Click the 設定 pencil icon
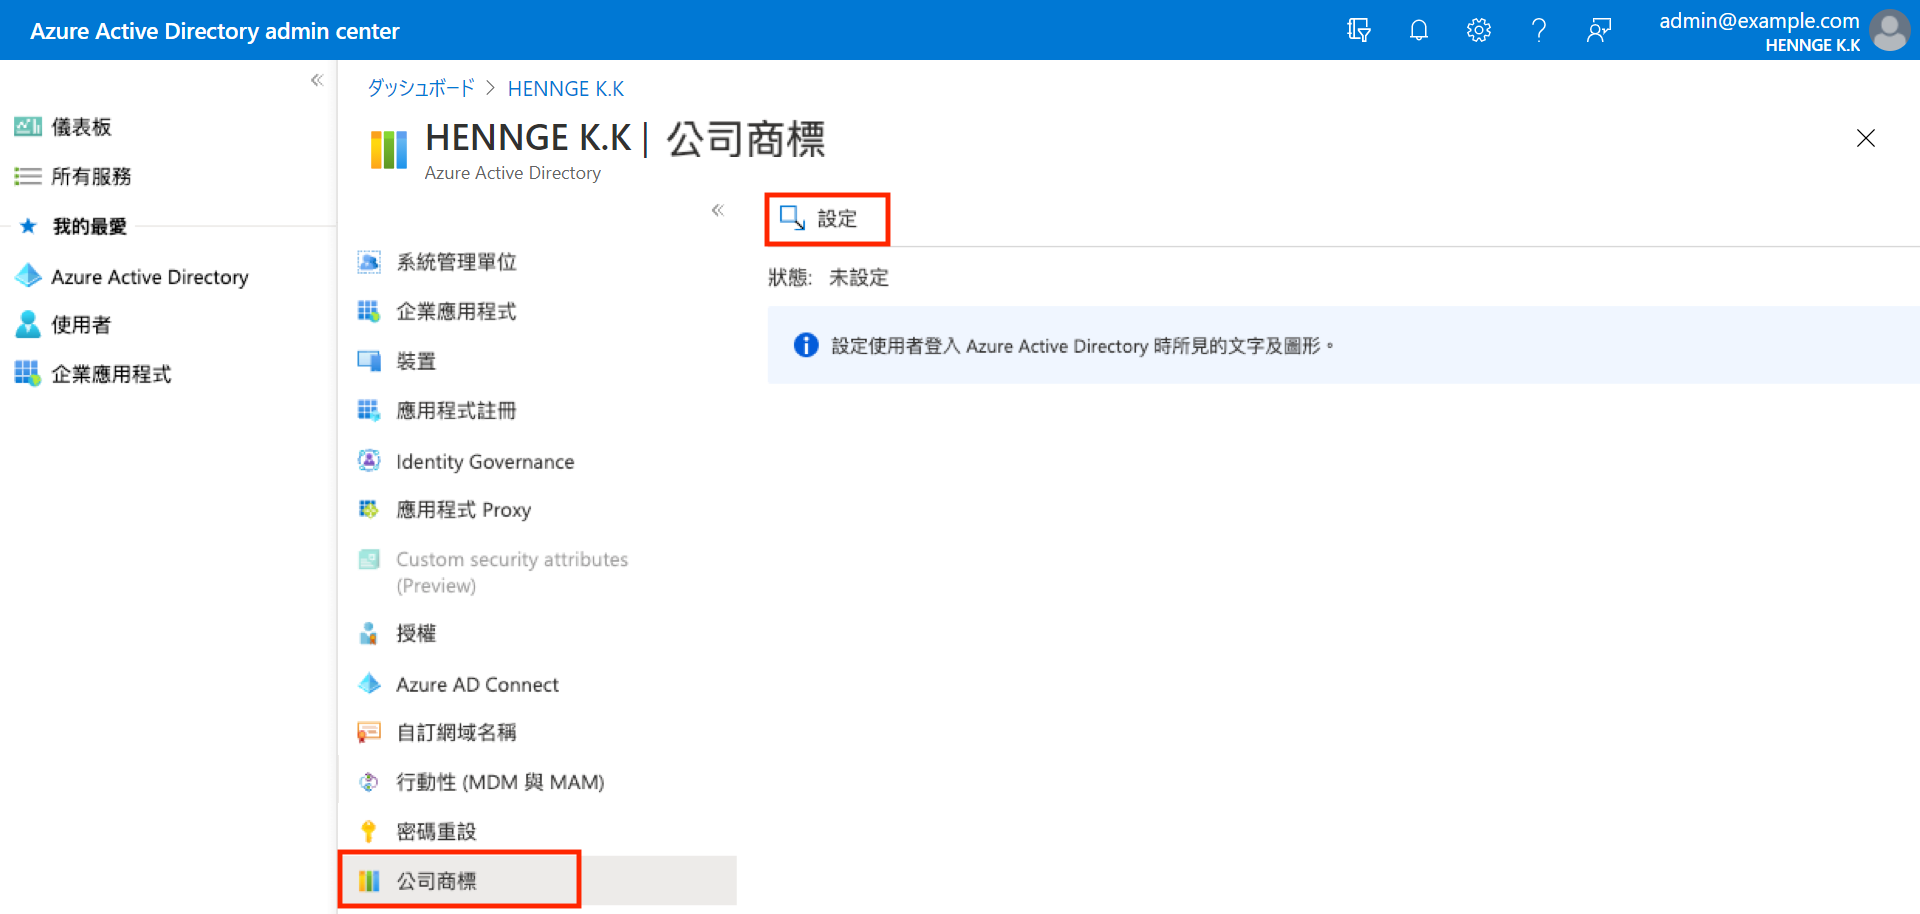 coord(792,218)
